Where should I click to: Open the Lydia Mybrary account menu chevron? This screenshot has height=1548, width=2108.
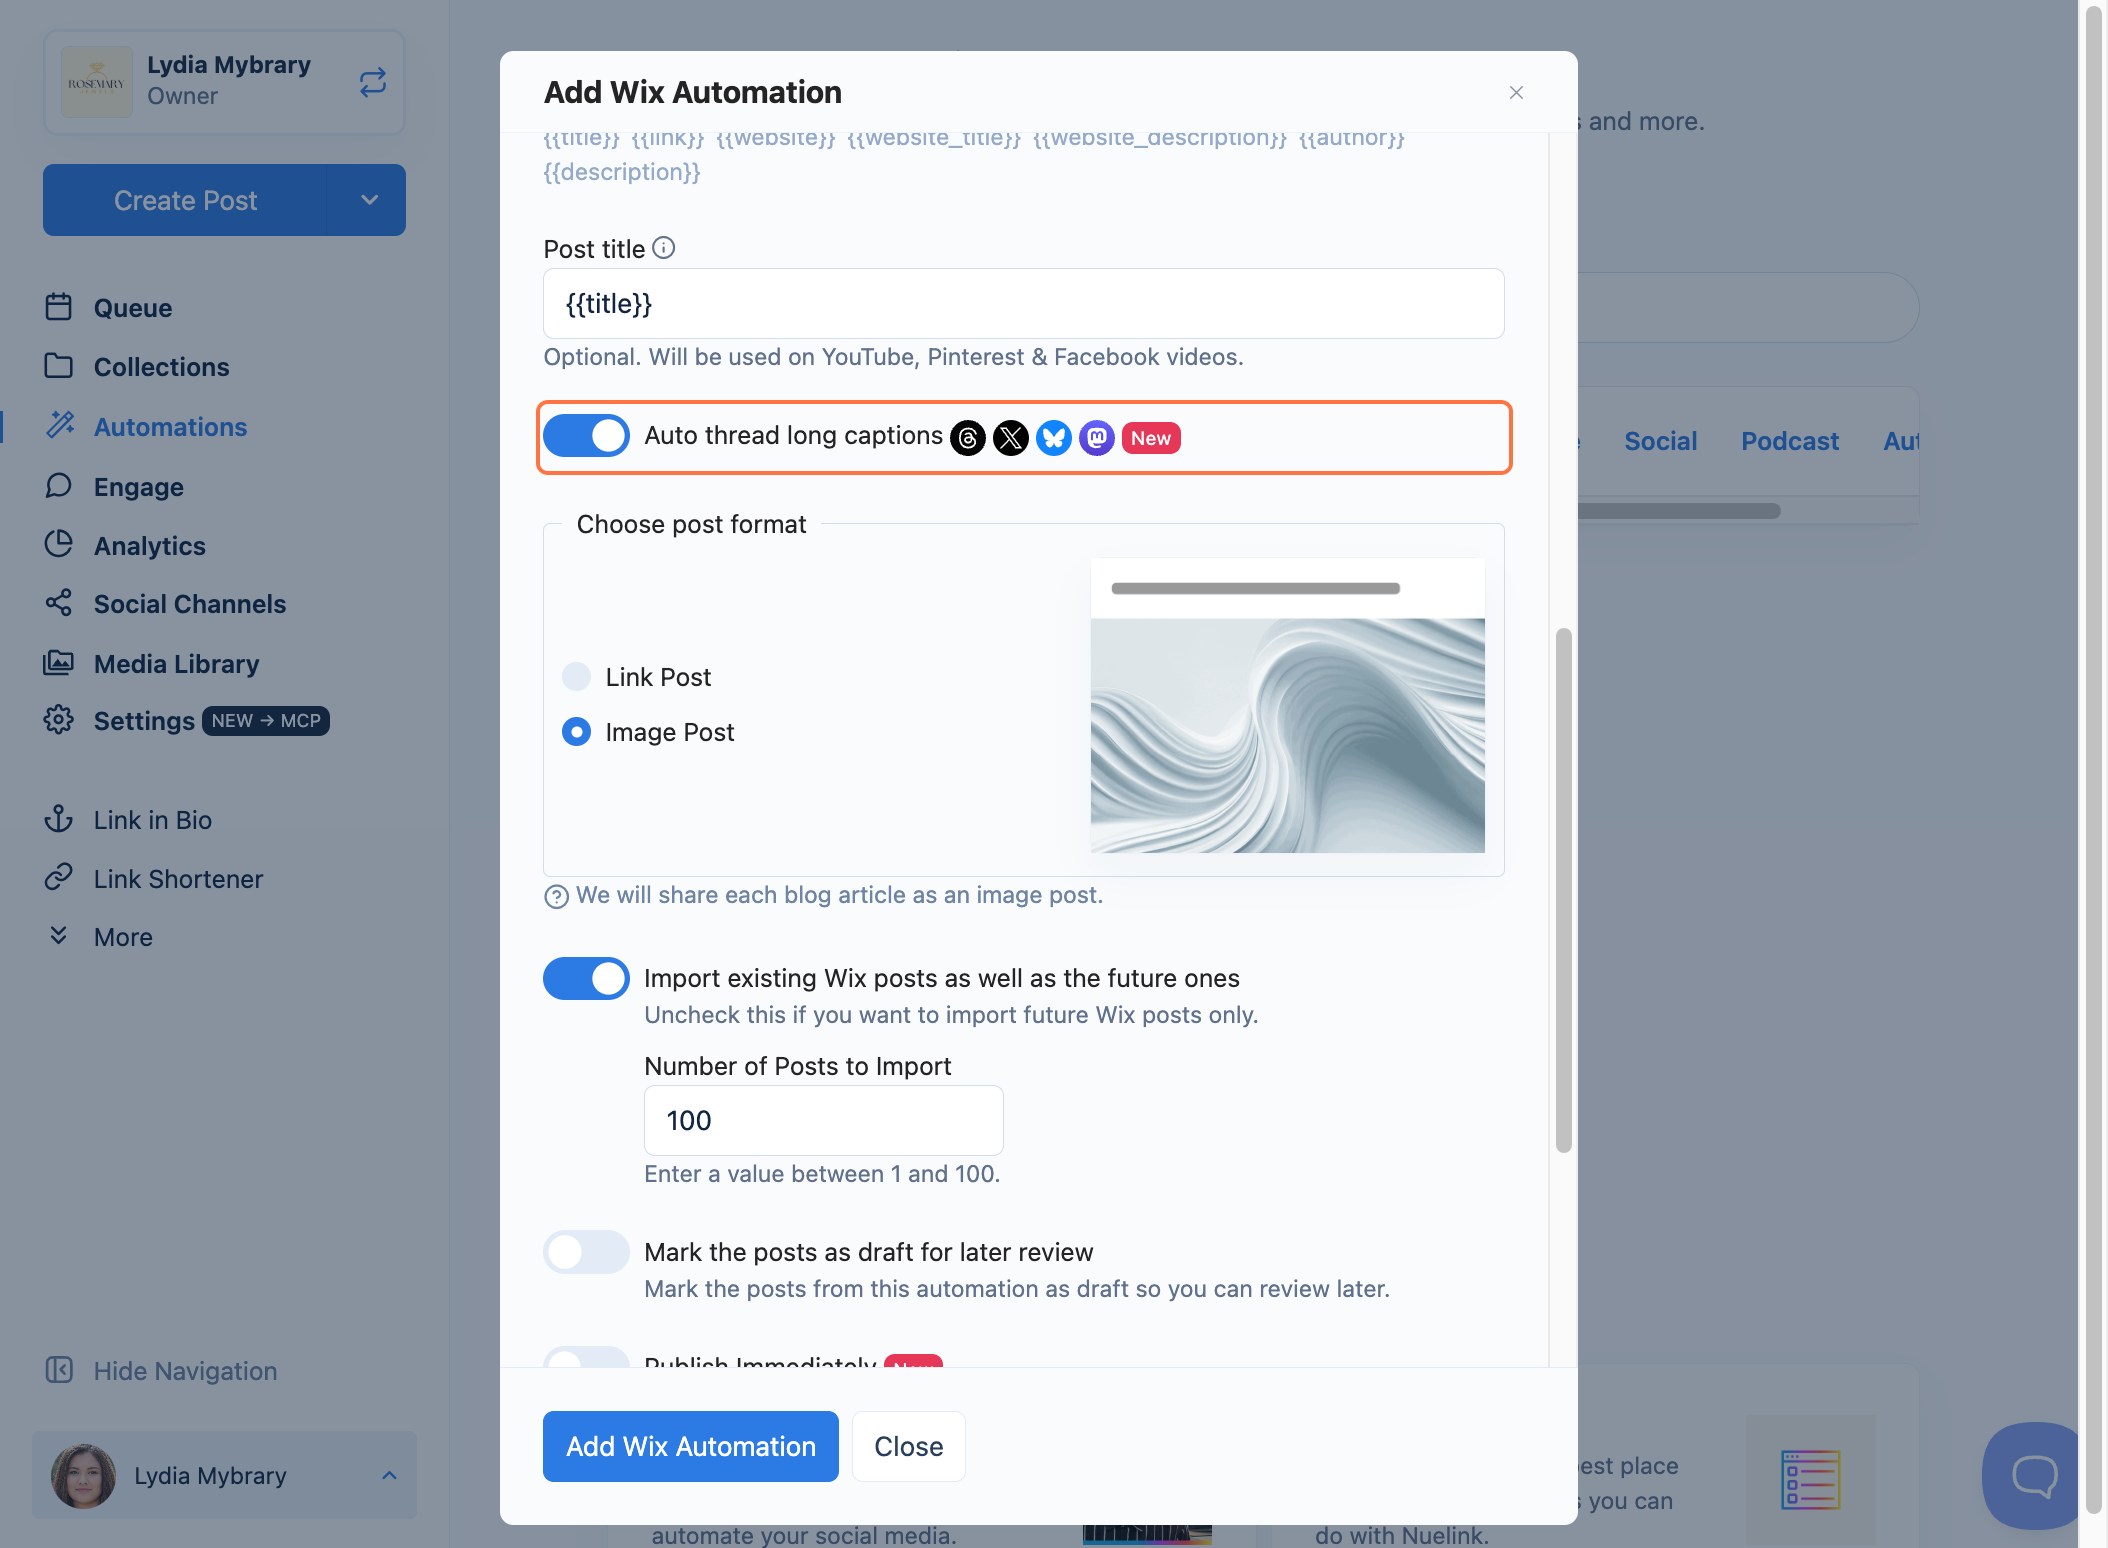[x=389, y=1476]
